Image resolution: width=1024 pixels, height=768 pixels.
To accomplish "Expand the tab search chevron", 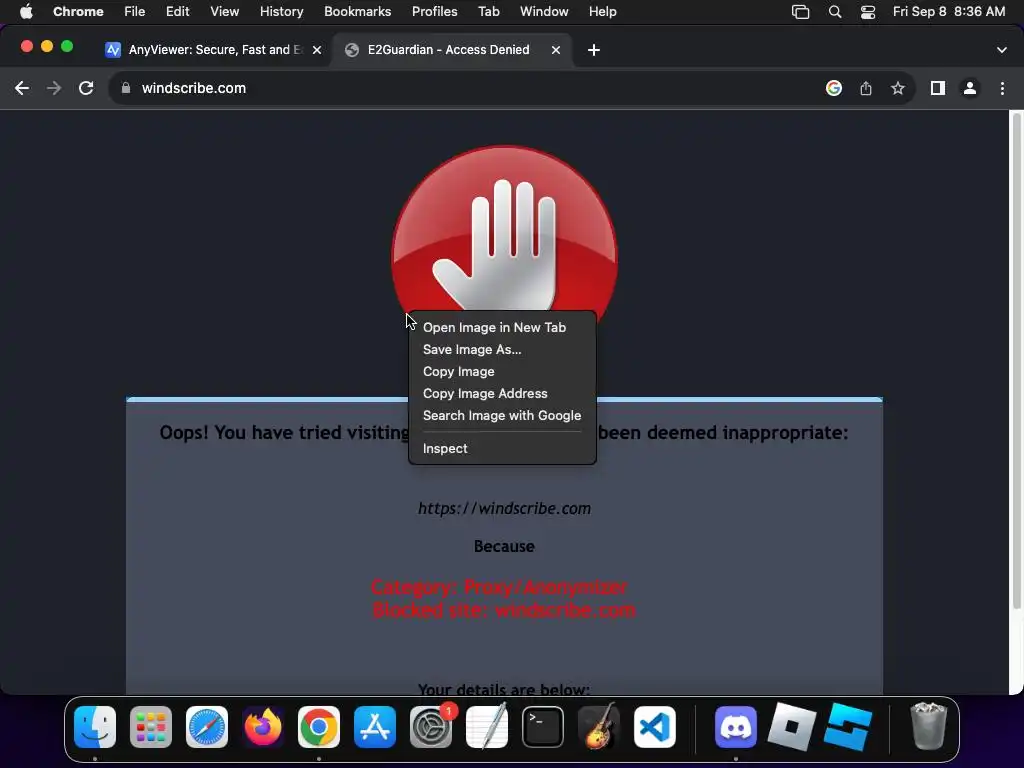I will pos(1002,50).
